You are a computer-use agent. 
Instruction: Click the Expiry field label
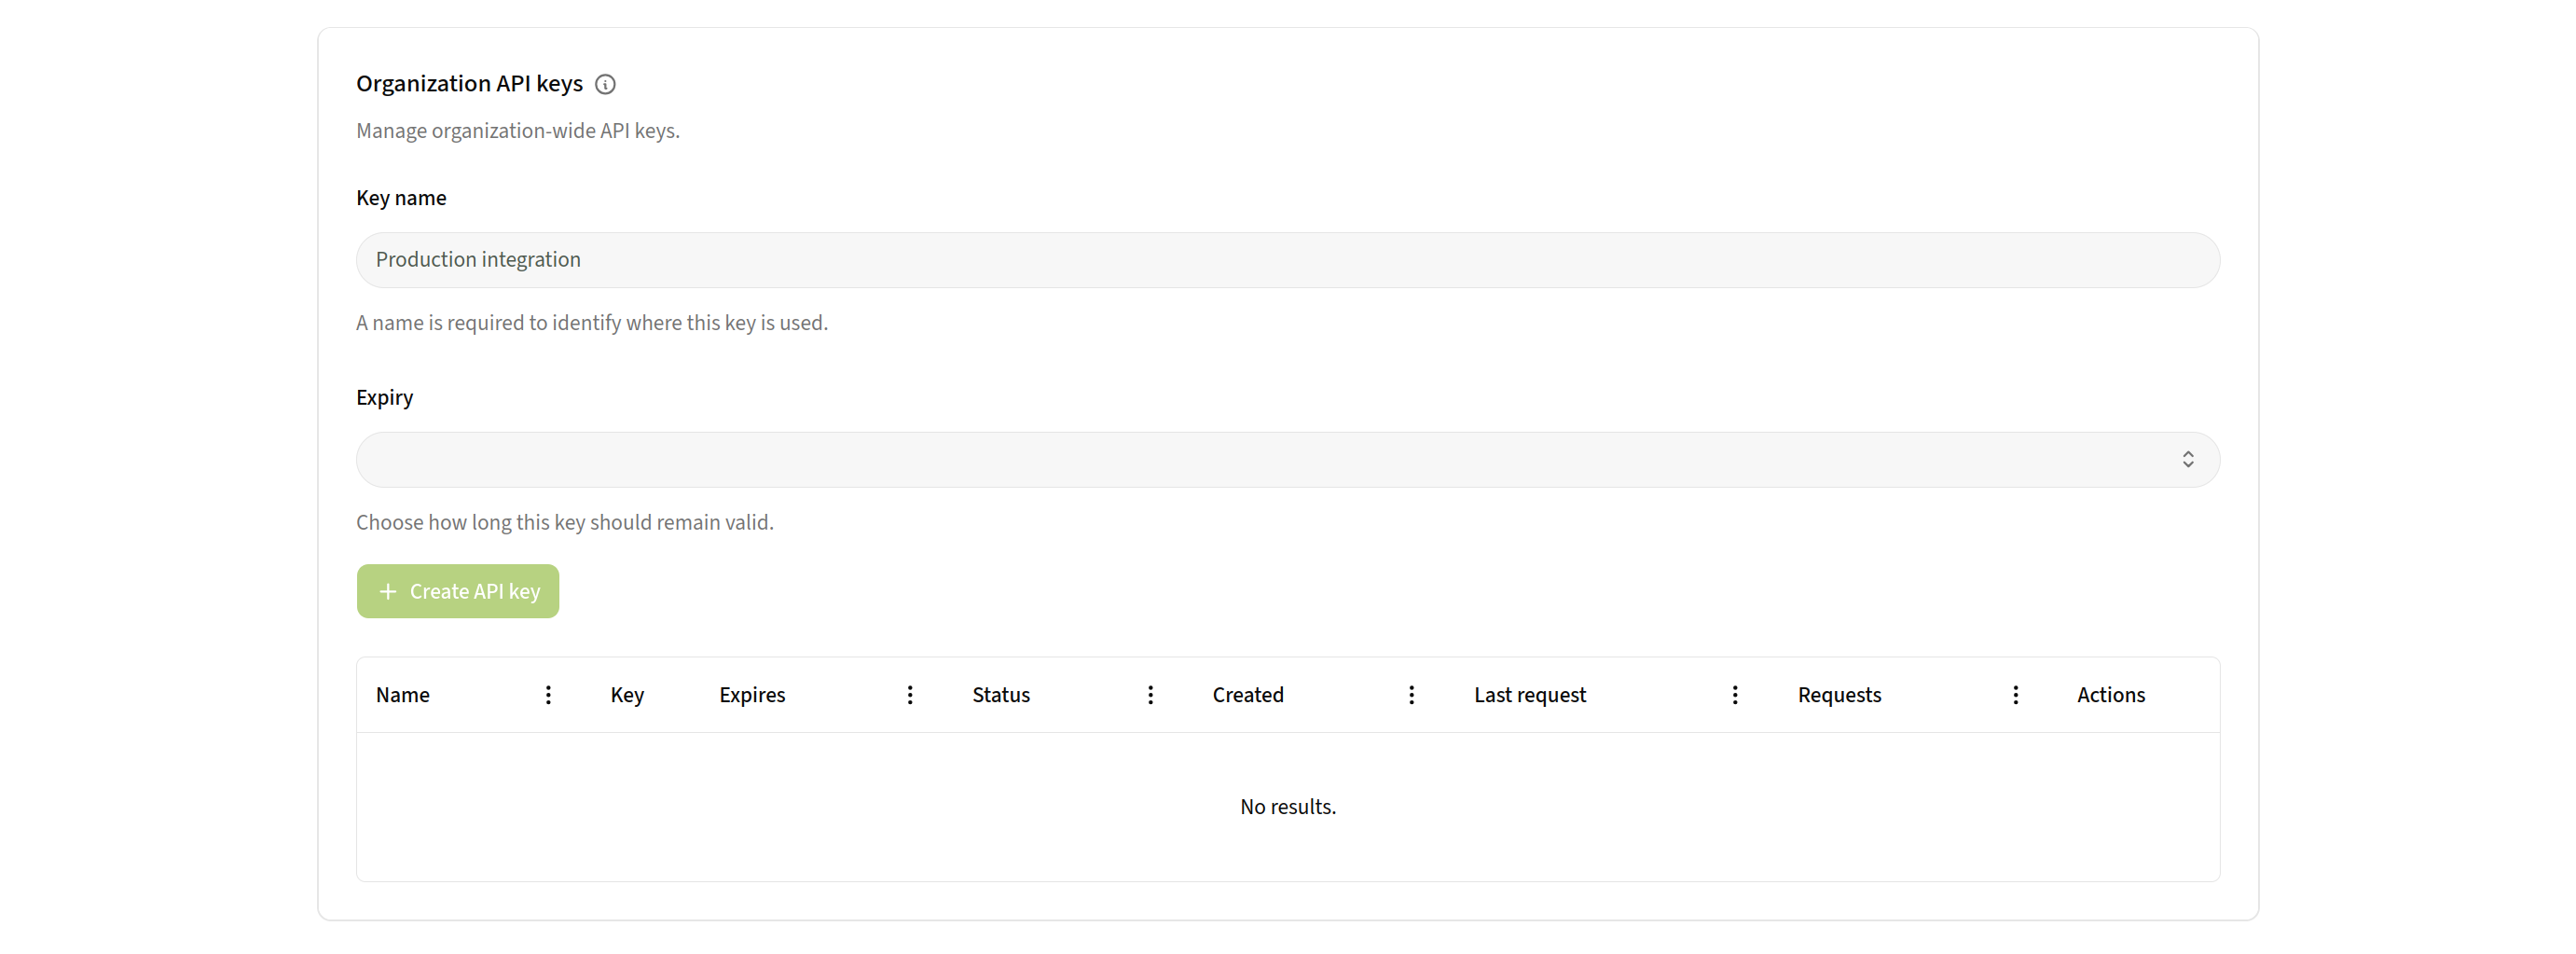[x=384, y=398]
